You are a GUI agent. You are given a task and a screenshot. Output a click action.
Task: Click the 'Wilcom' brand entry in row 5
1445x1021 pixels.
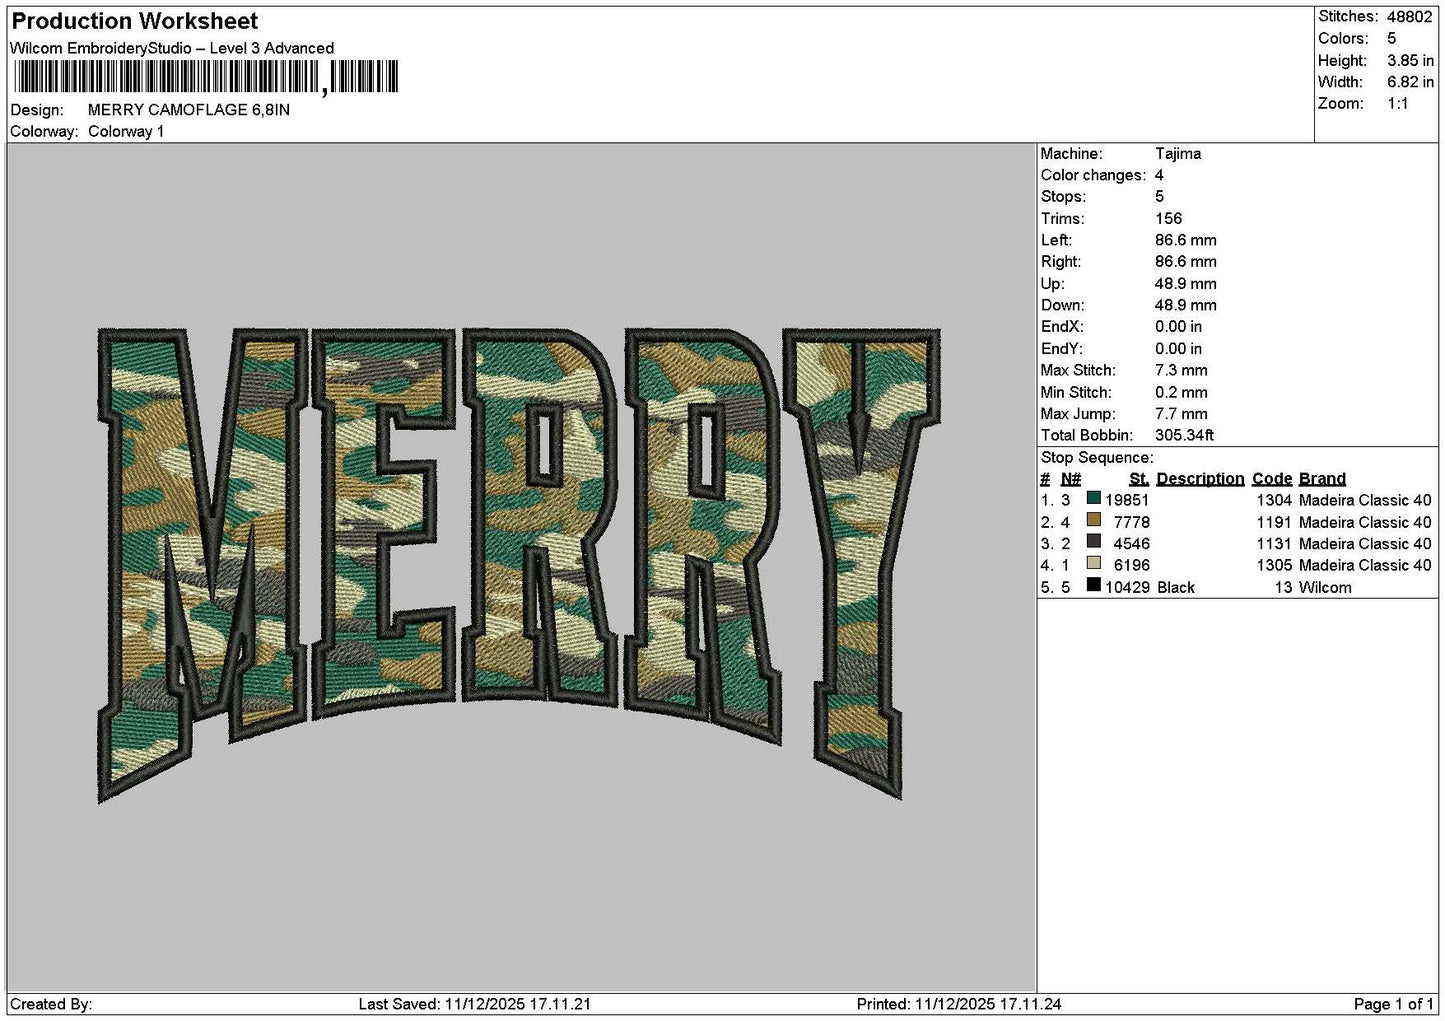tap(1325, 587)
